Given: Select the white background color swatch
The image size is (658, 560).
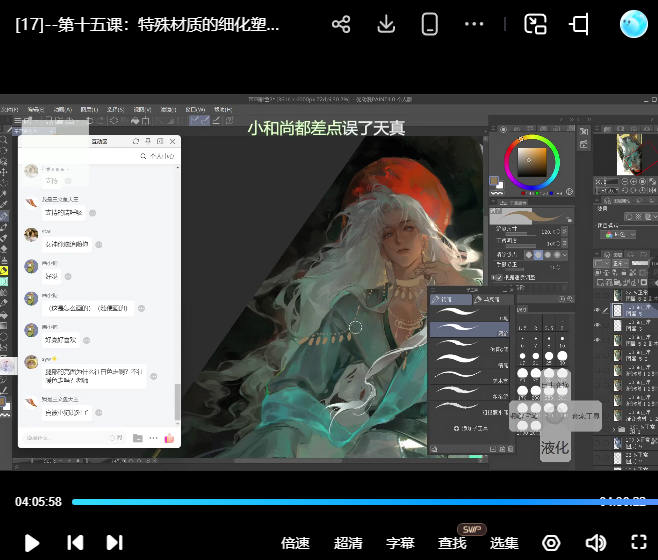Looking at the screenshot, I should click(499, 185).
